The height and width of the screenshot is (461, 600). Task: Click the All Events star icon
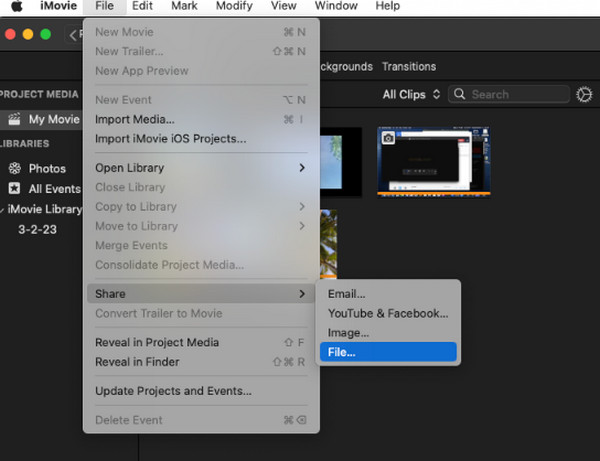15,188
